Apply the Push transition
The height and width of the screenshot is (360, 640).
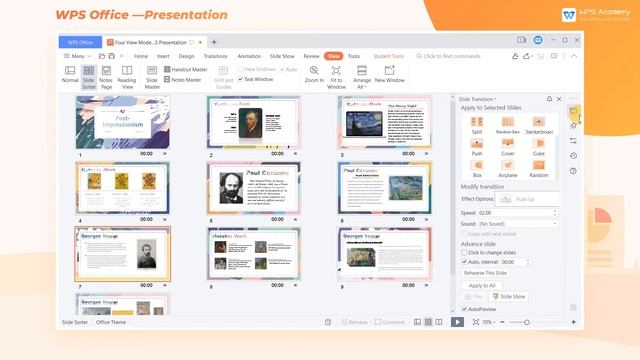[477, 147]
